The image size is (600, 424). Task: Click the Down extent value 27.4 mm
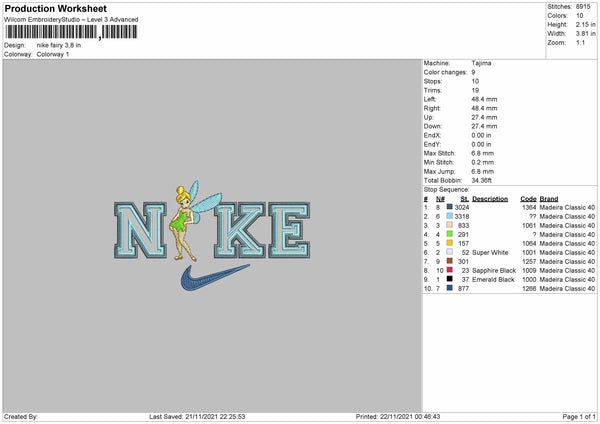(484, 126)
